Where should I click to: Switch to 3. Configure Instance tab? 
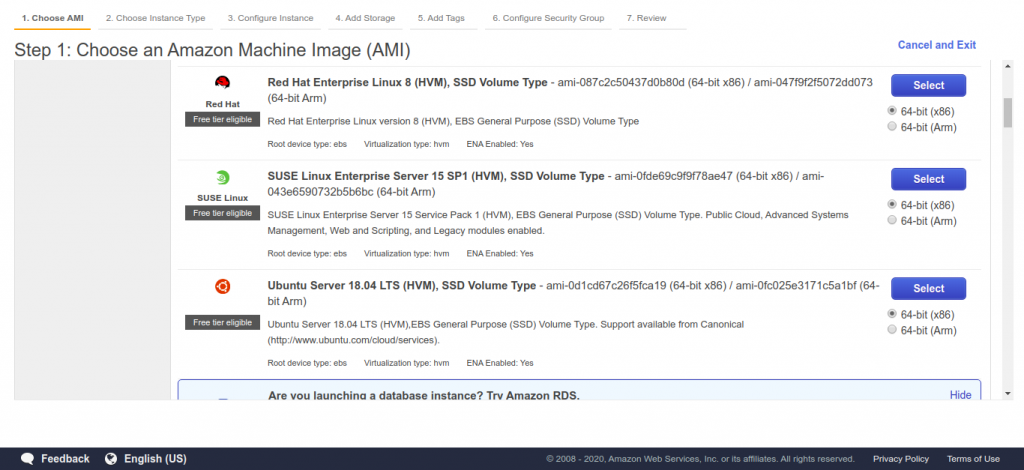(x=270, y=18)
